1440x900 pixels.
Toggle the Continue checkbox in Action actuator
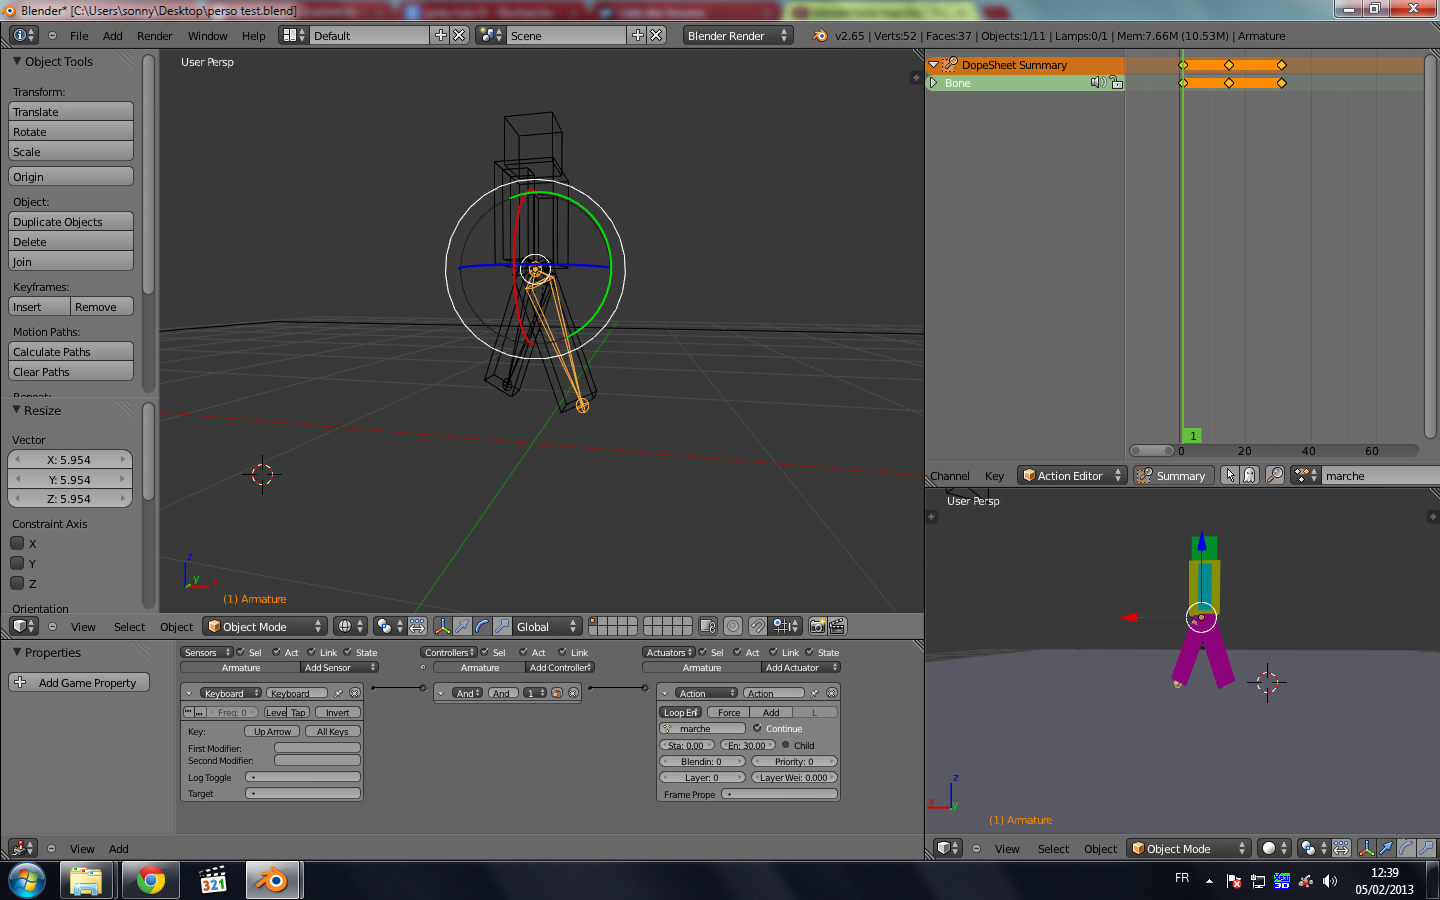click(x=758, y=729)
